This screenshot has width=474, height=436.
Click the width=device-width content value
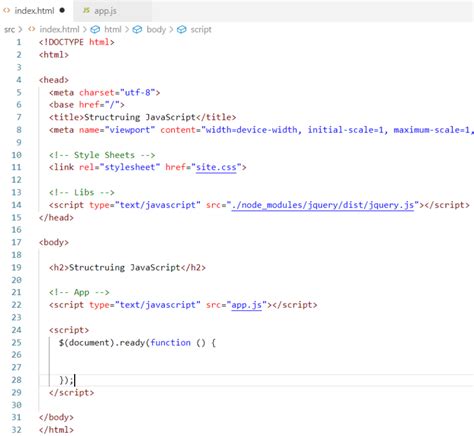[252, 130]
